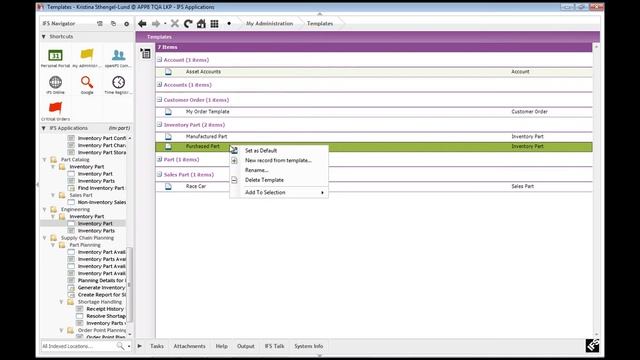Click the gear icon in IFS Navigator header
This screenshot has height=360, width=640.
coord(127,24)
